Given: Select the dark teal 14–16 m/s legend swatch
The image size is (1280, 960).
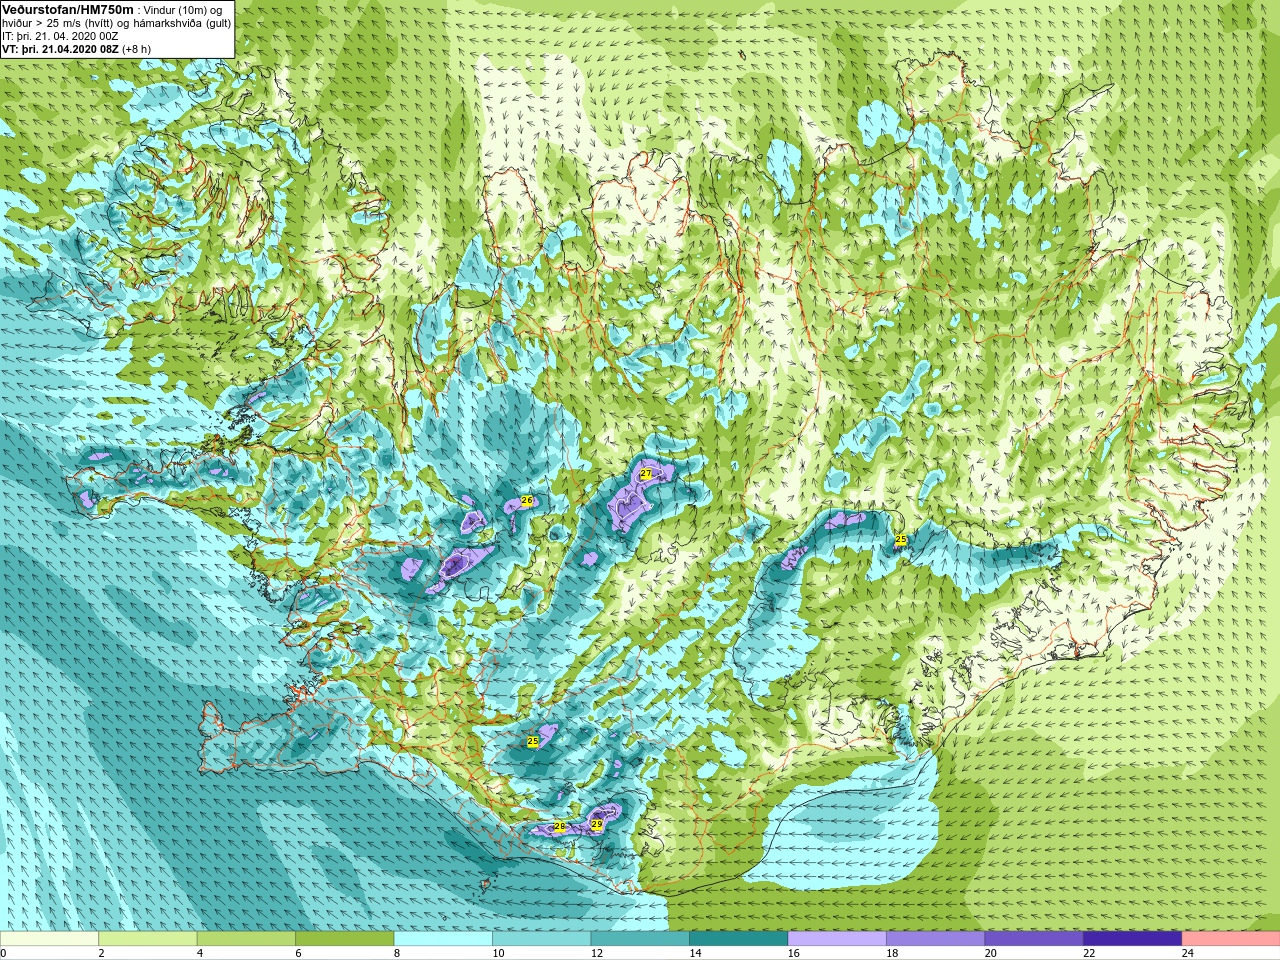Looking at the screenshot, I should click(739, 939).
